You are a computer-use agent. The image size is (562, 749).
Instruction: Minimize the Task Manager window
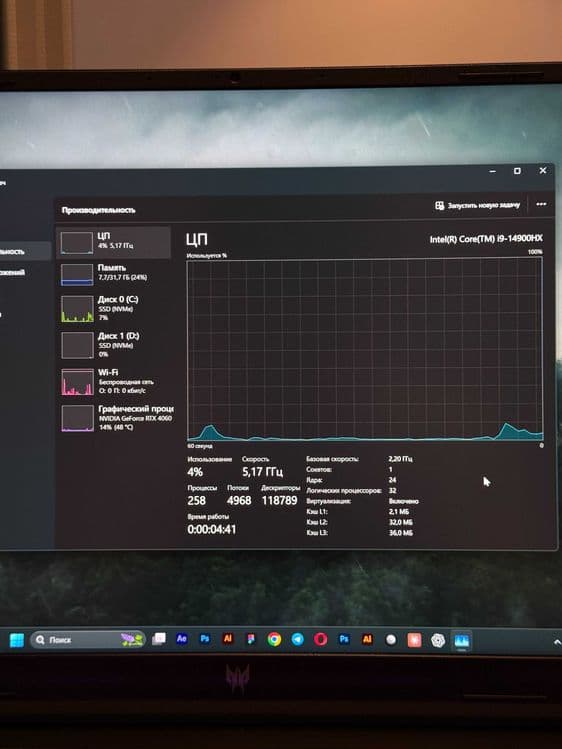pos(493,171)
